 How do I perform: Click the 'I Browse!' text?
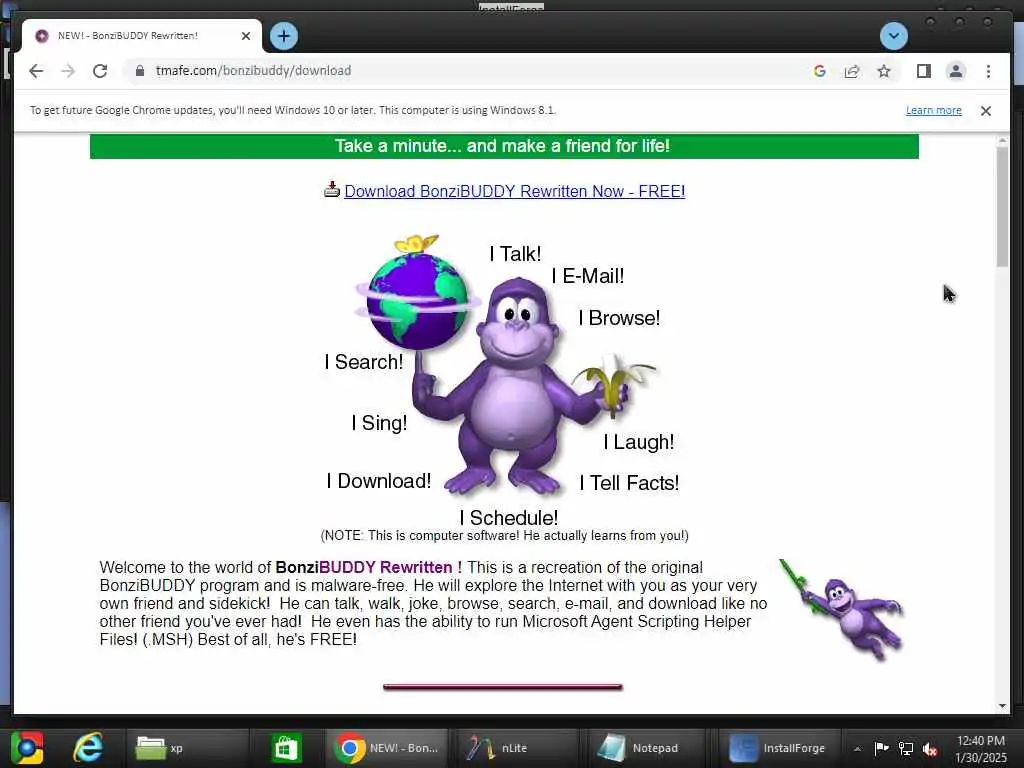[619, 318]
